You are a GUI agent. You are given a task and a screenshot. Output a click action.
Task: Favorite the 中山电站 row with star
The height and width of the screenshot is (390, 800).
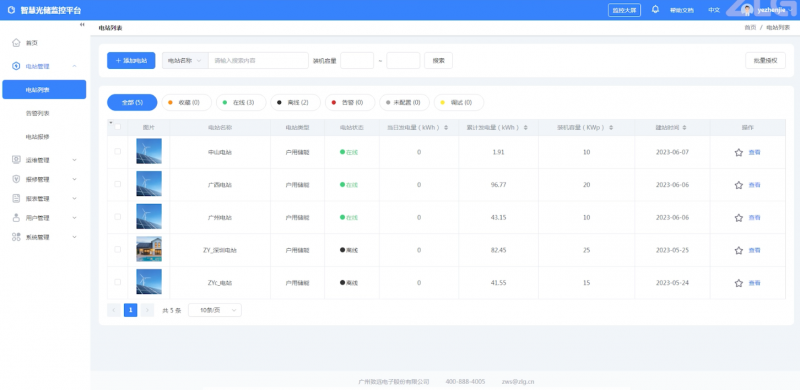click(738, 152)
